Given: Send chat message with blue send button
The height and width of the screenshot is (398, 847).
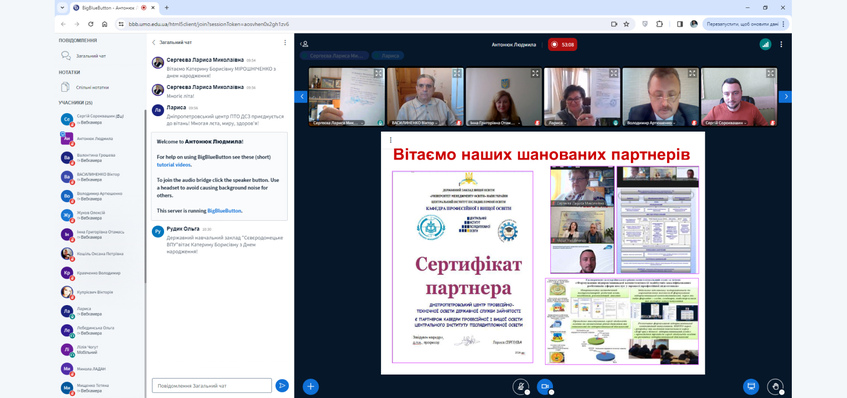Looking at the screenshot, I should [x=281, y=386].
